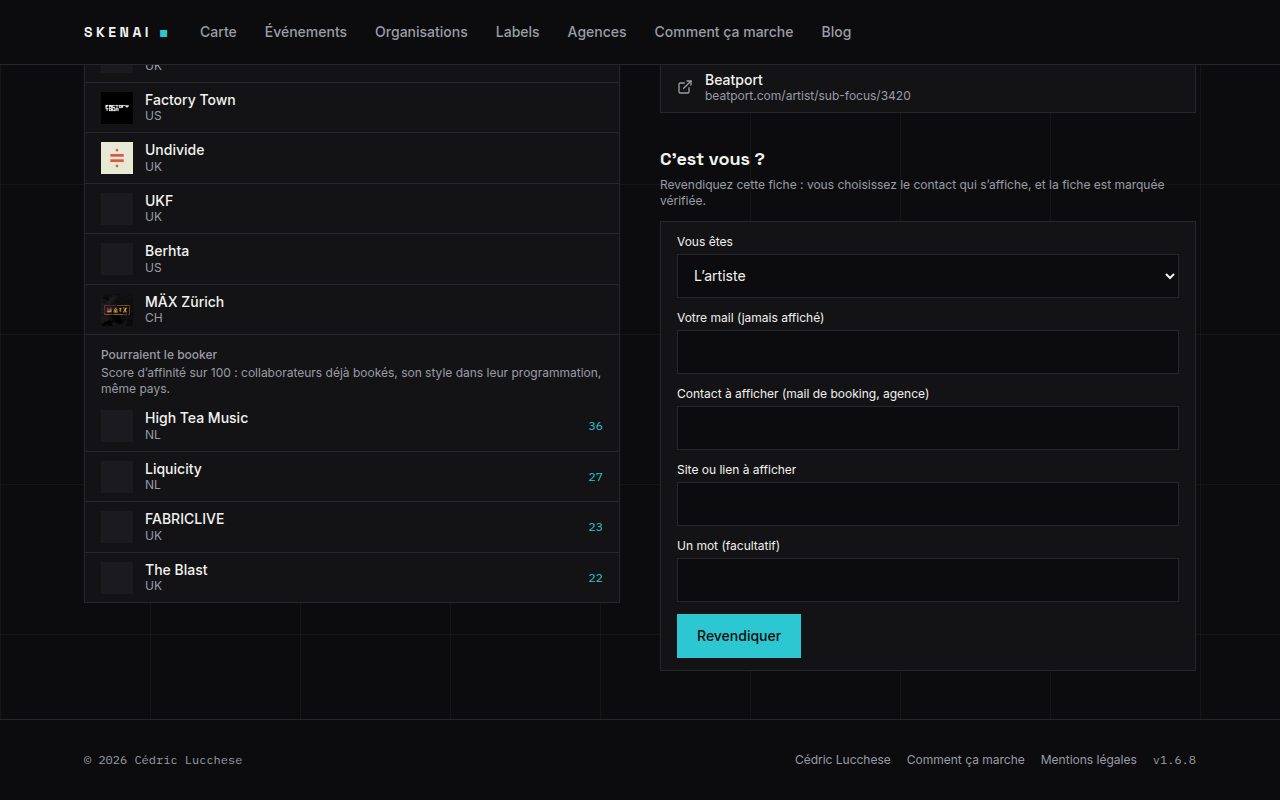Expand the Vous êtes dropdown
This screenshot has height=800, width=1280.
pyautogui.click(x=928, y=276)
